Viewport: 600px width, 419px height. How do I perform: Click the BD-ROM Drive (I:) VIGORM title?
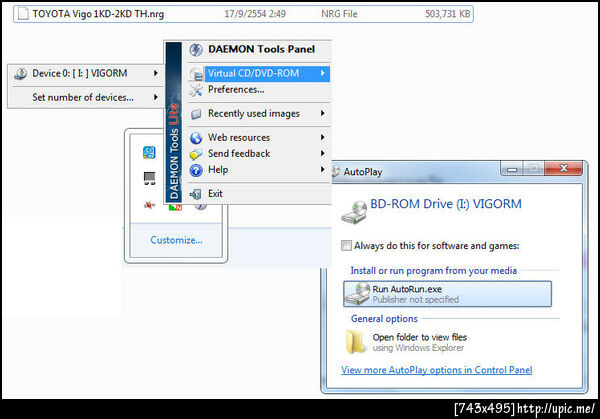(446, 204)
